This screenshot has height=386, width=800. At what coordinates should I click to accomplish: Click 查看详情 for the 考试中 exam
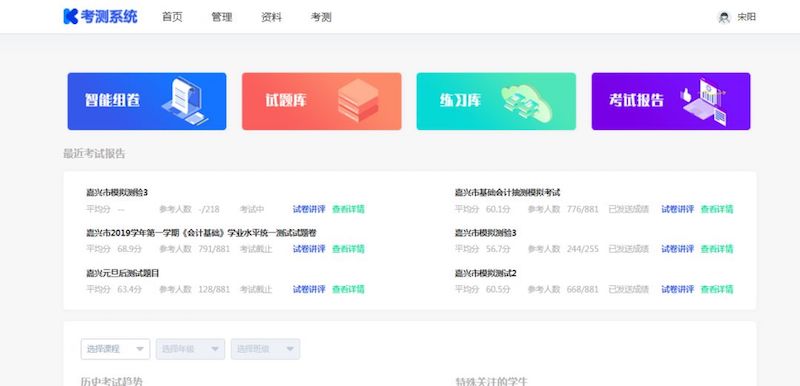click(348, 209)
